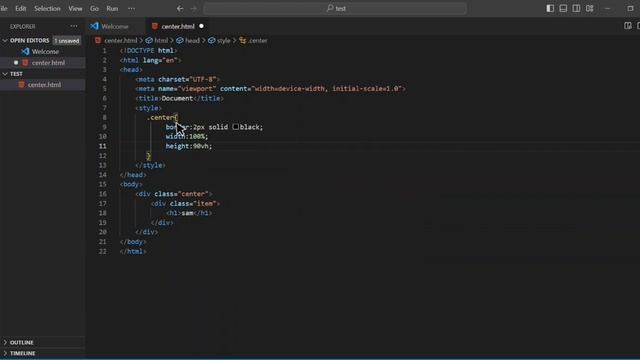
Task: Click the search box showing test
Action: 335,8
